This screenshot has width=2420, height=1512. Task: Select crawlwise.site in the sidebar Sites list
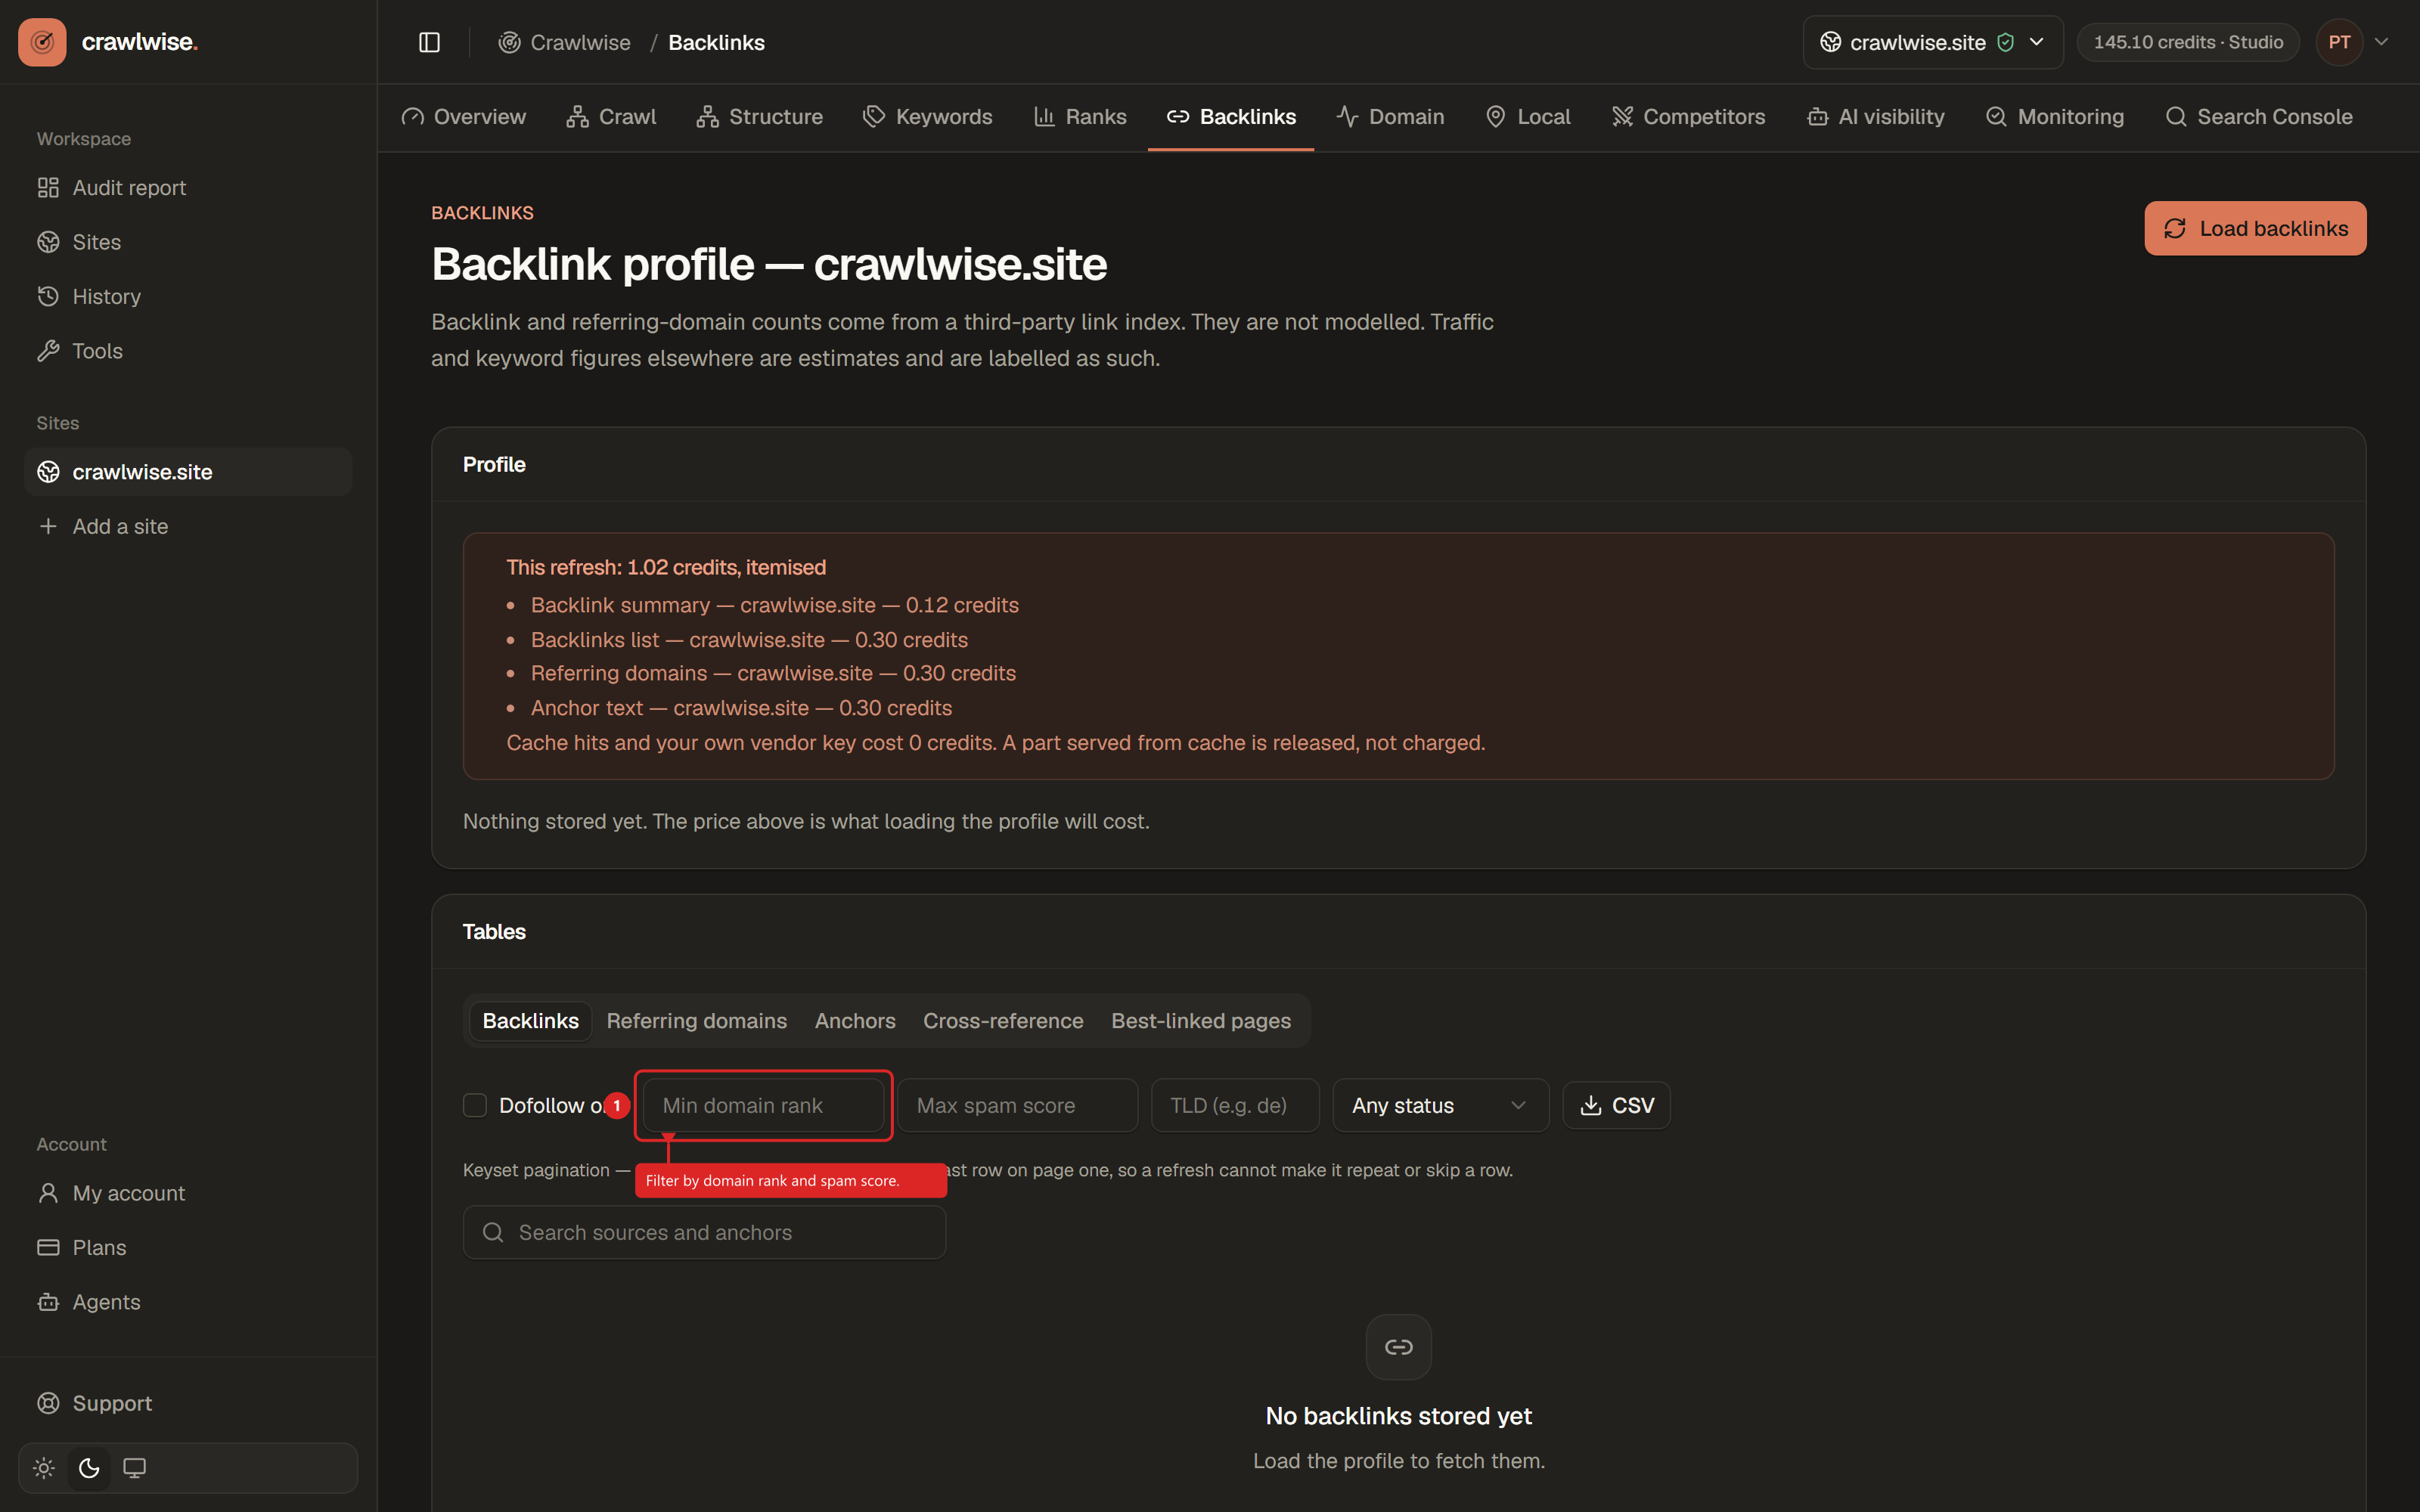click(x=188, y=472)
